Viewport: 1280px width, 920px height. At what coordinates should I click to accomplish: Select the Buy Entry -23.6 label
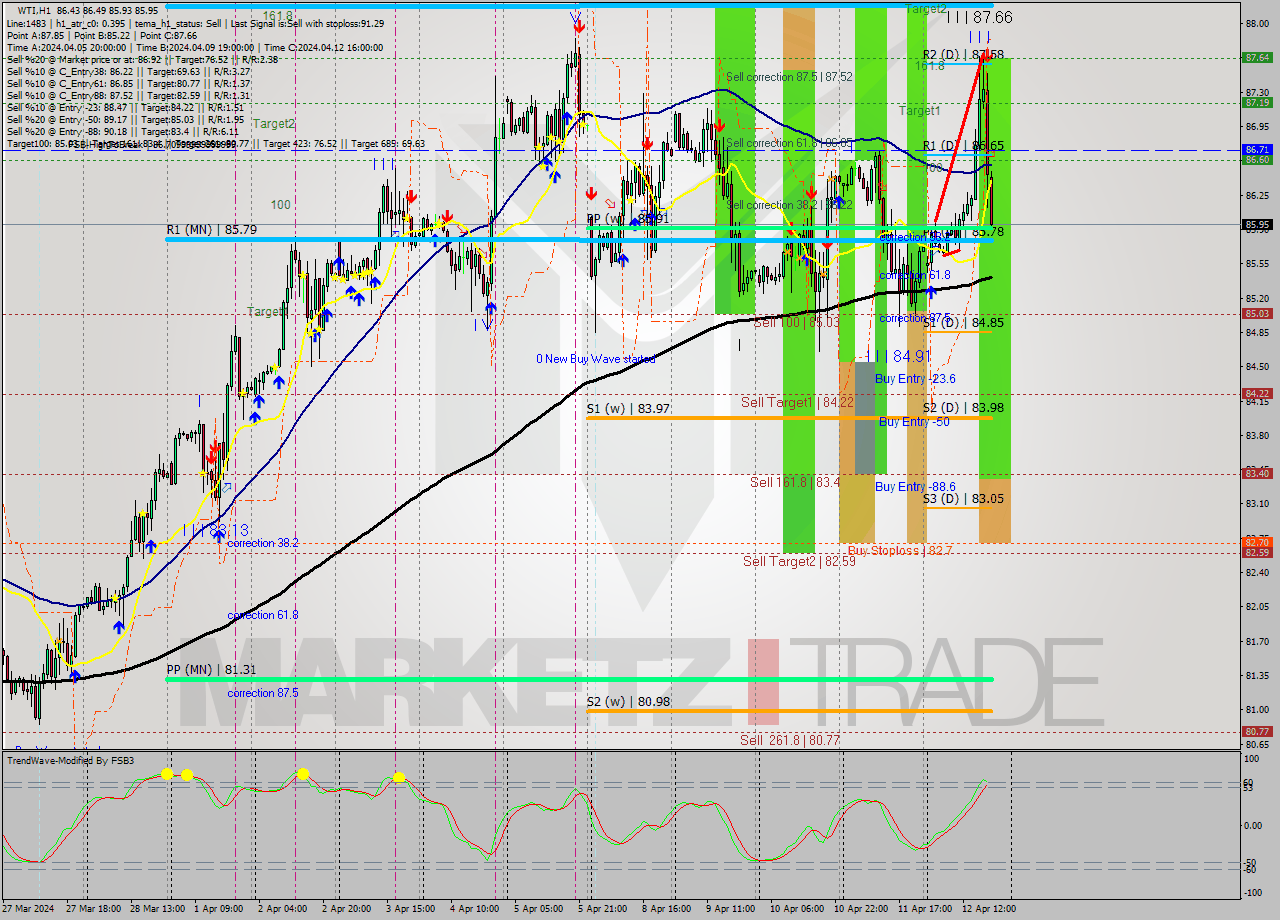(915, 379)
